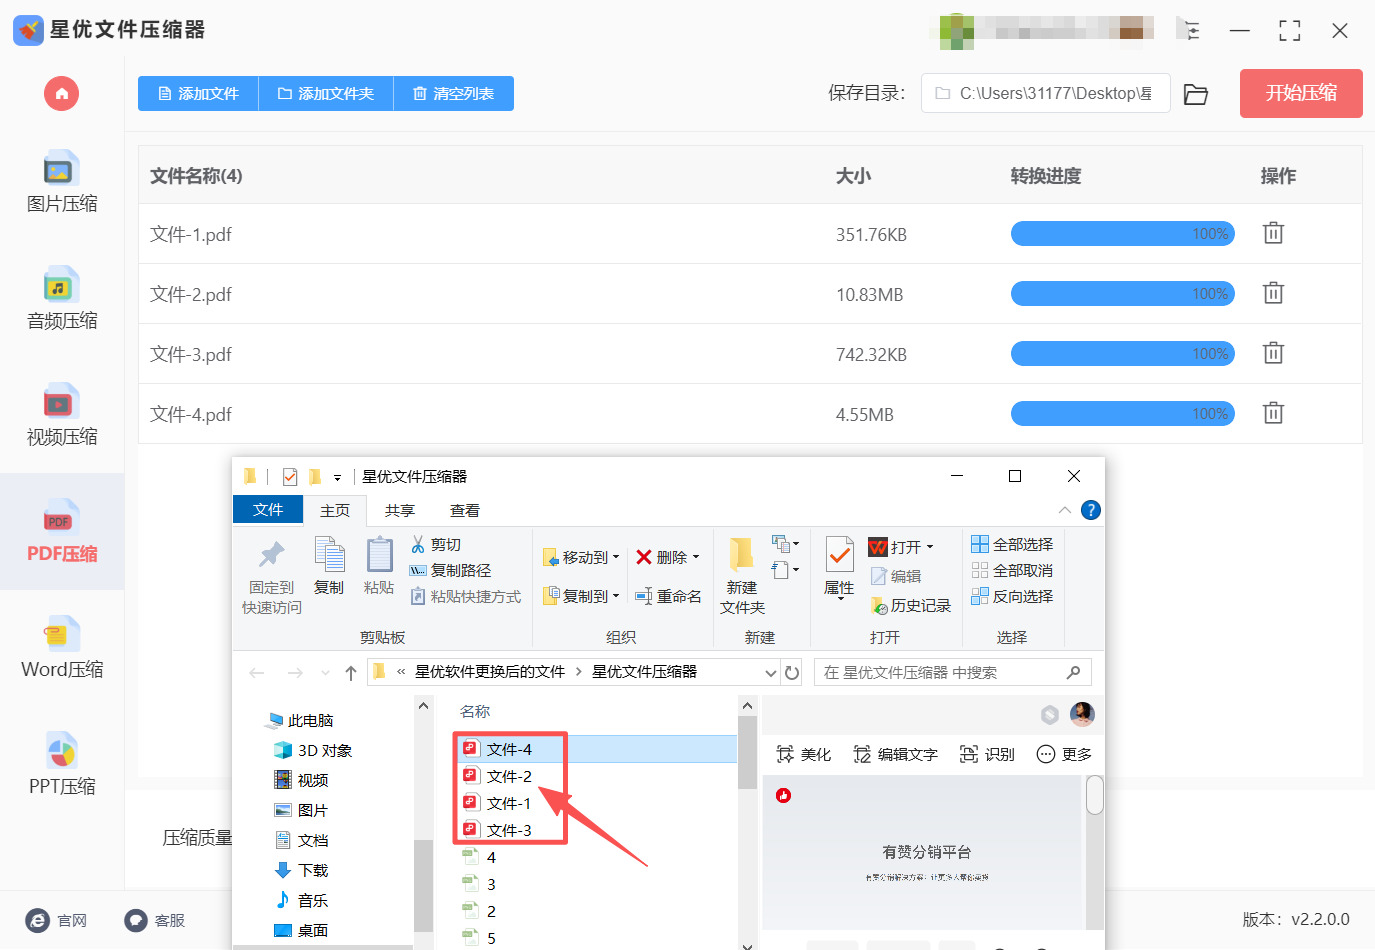Click the 复制 copy icon in ribbon
This screenshot has width=1375, height=950.
click(x=329, y=566)
